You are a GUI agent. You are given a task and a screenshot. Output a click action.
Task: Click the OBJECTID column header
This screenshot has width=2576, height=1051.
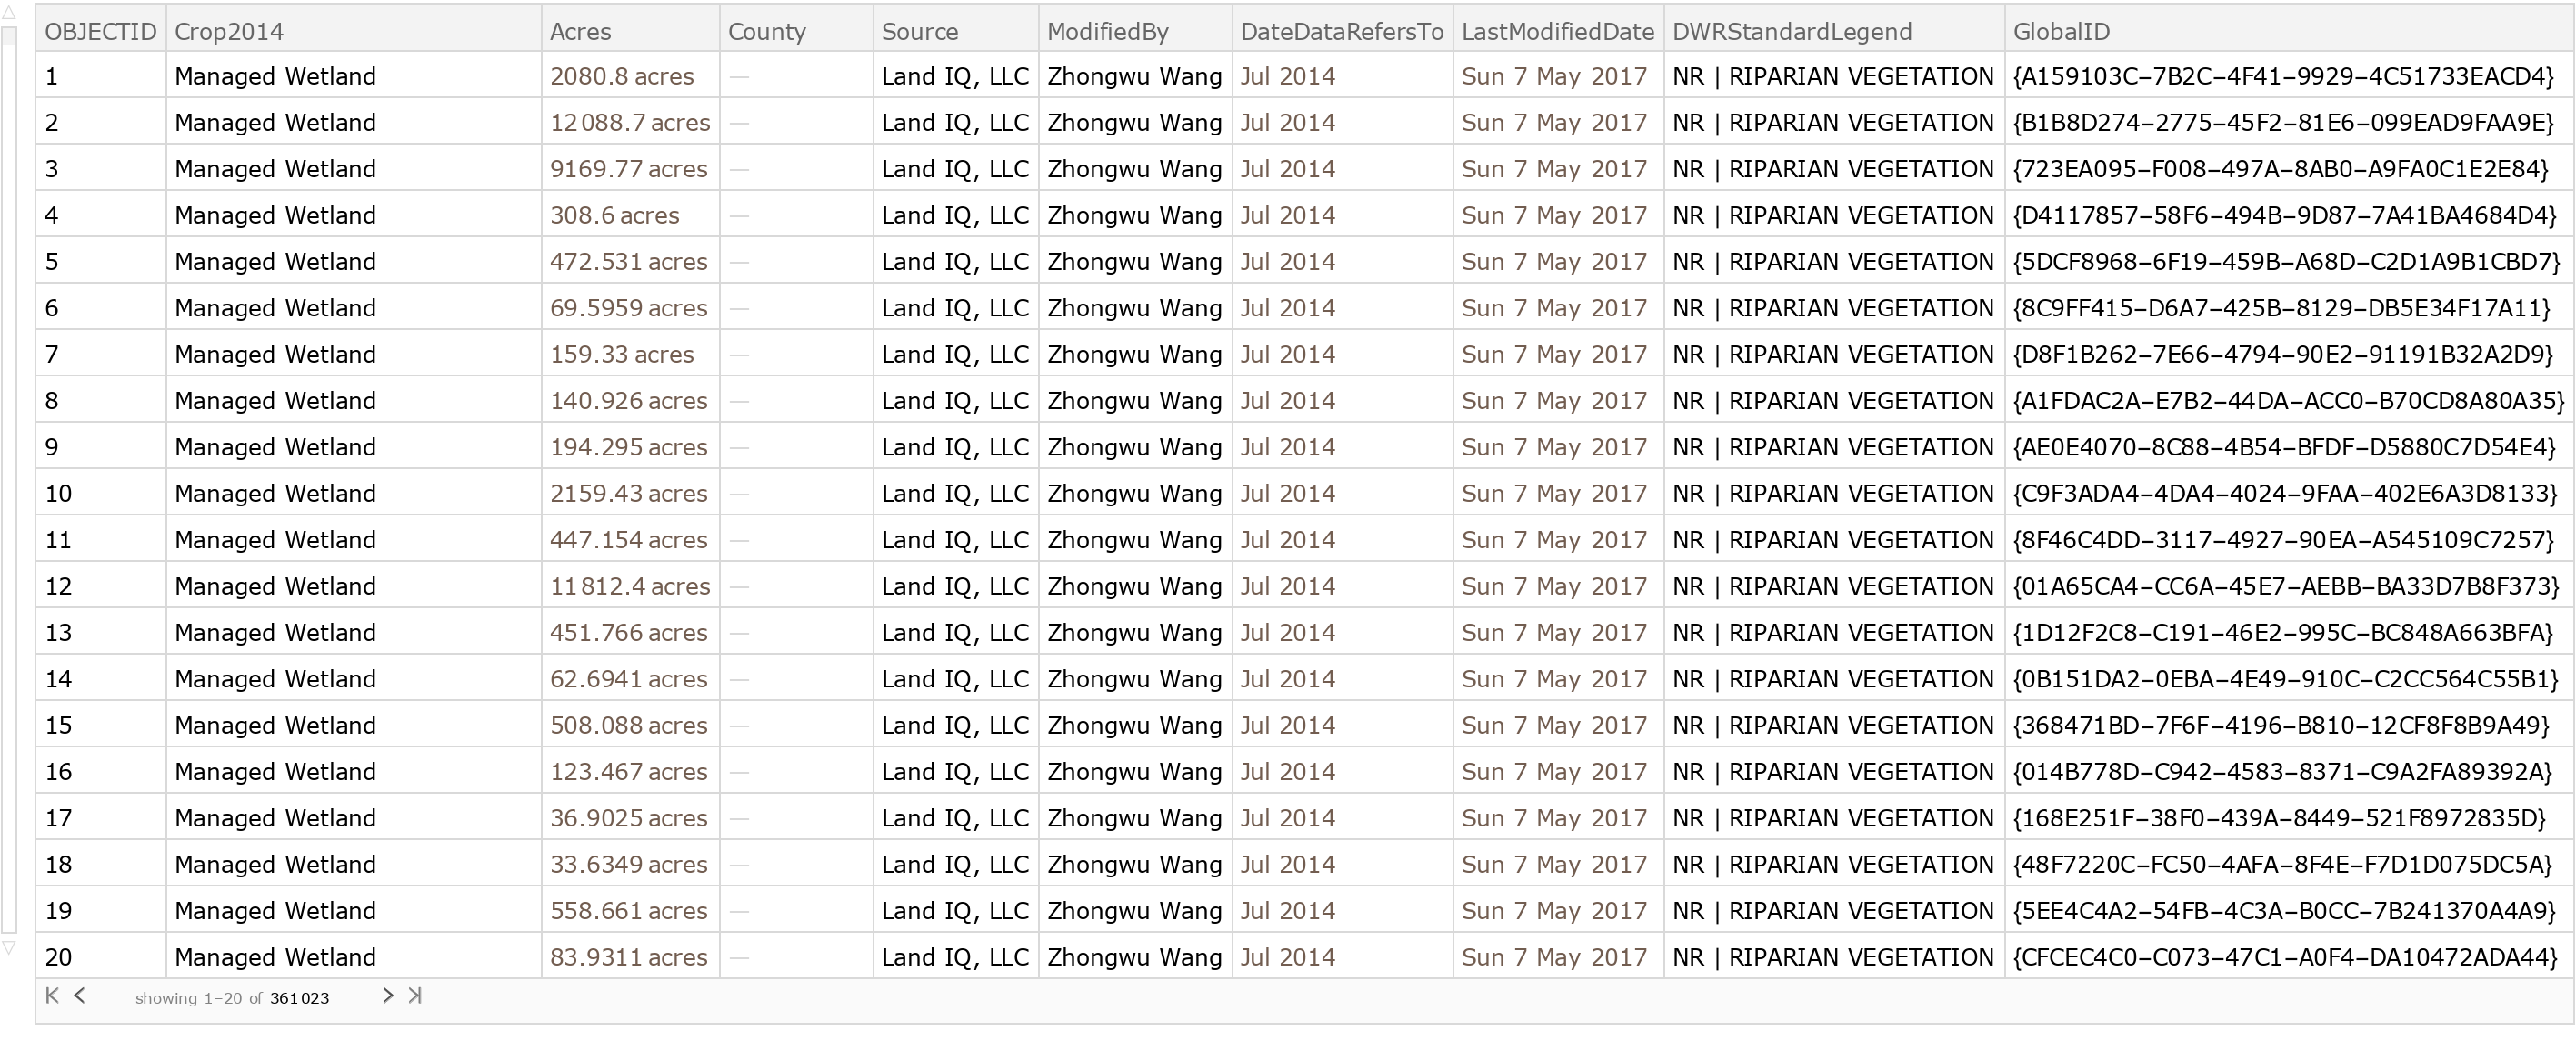click(100, 31)
